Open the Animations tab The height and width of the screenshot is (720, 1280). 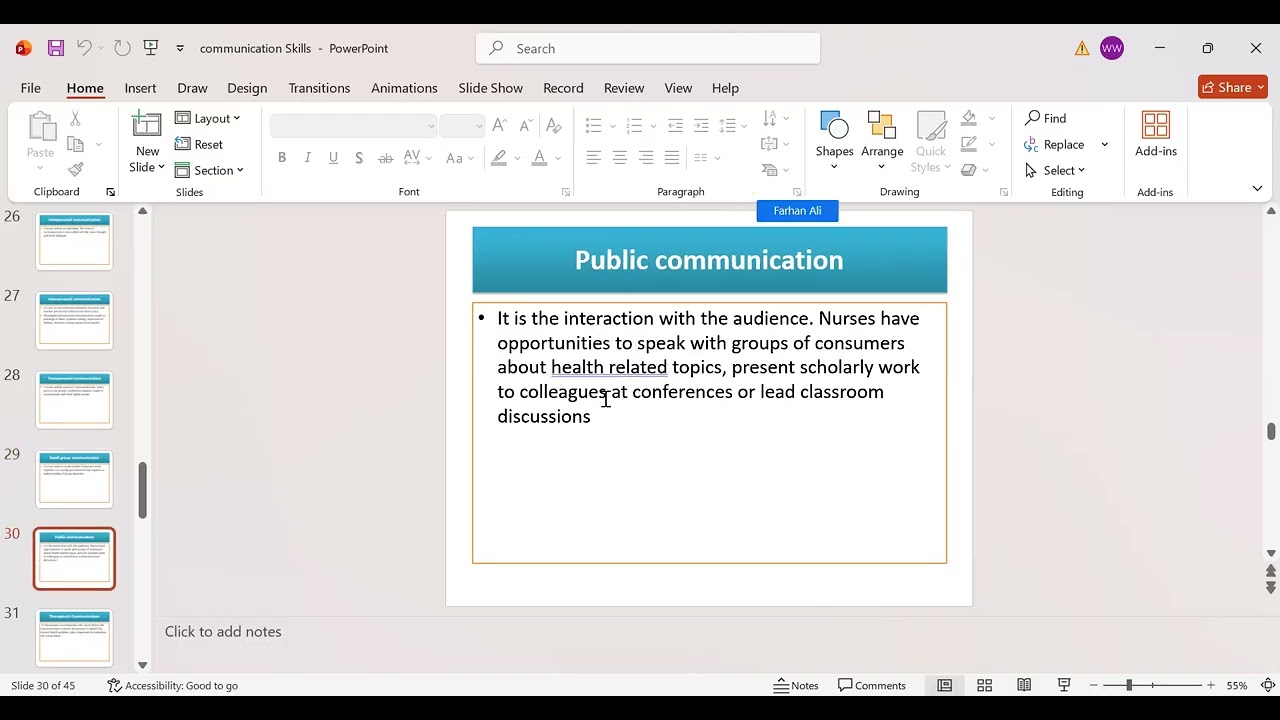click(404, 88)
